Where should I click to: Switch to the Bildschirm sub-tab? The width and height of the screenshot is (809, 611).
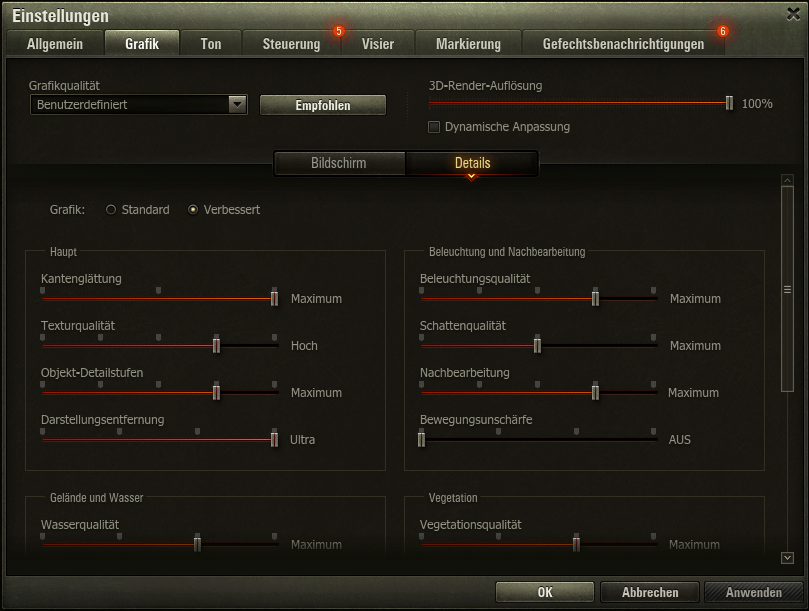point(339,163)
